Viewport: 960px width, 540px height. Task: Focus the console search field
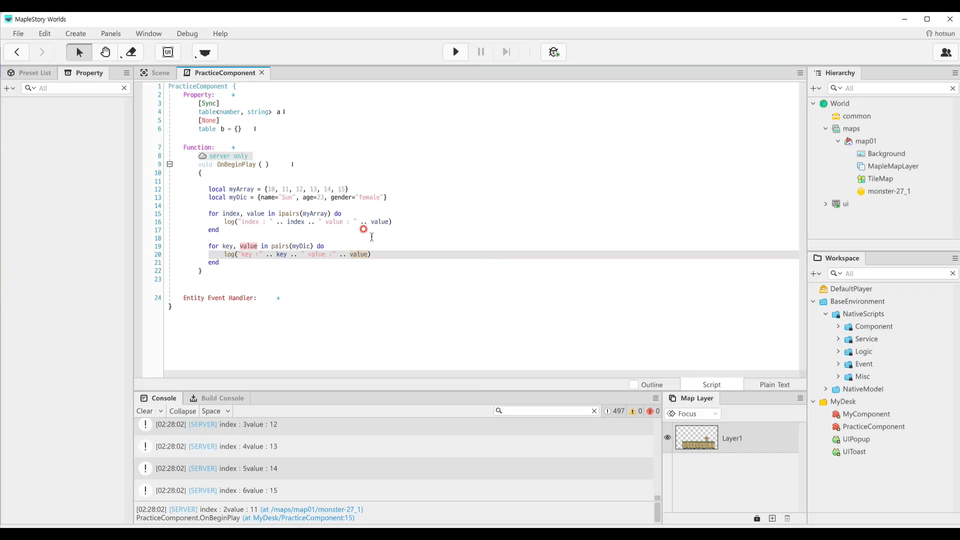[x=546, y=411]
